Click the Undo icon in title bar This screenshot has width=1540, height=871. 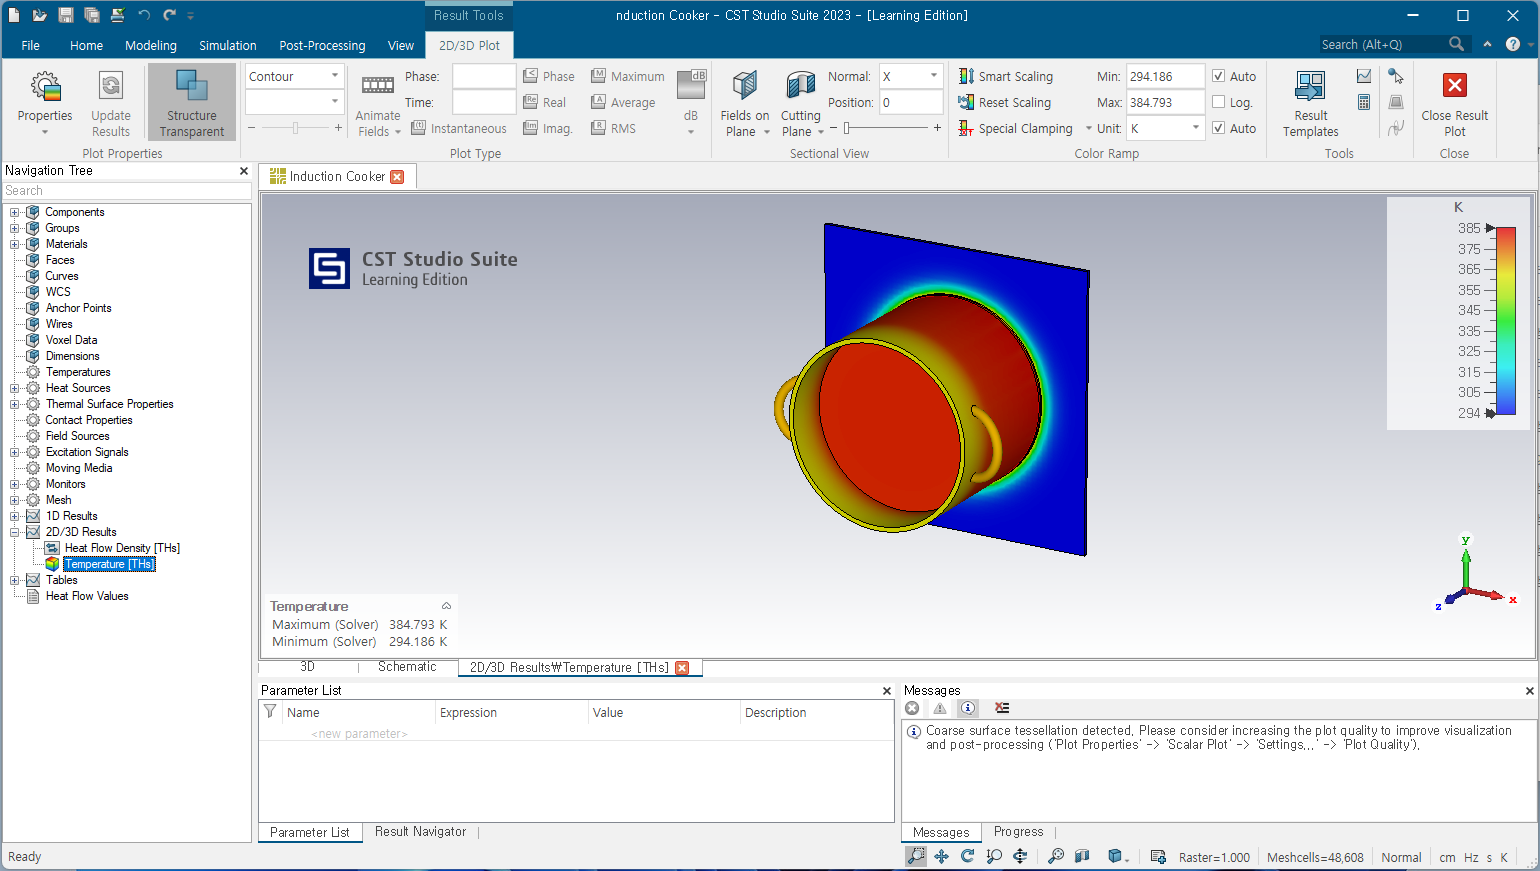pyautogui.click(x=144, y=15)
